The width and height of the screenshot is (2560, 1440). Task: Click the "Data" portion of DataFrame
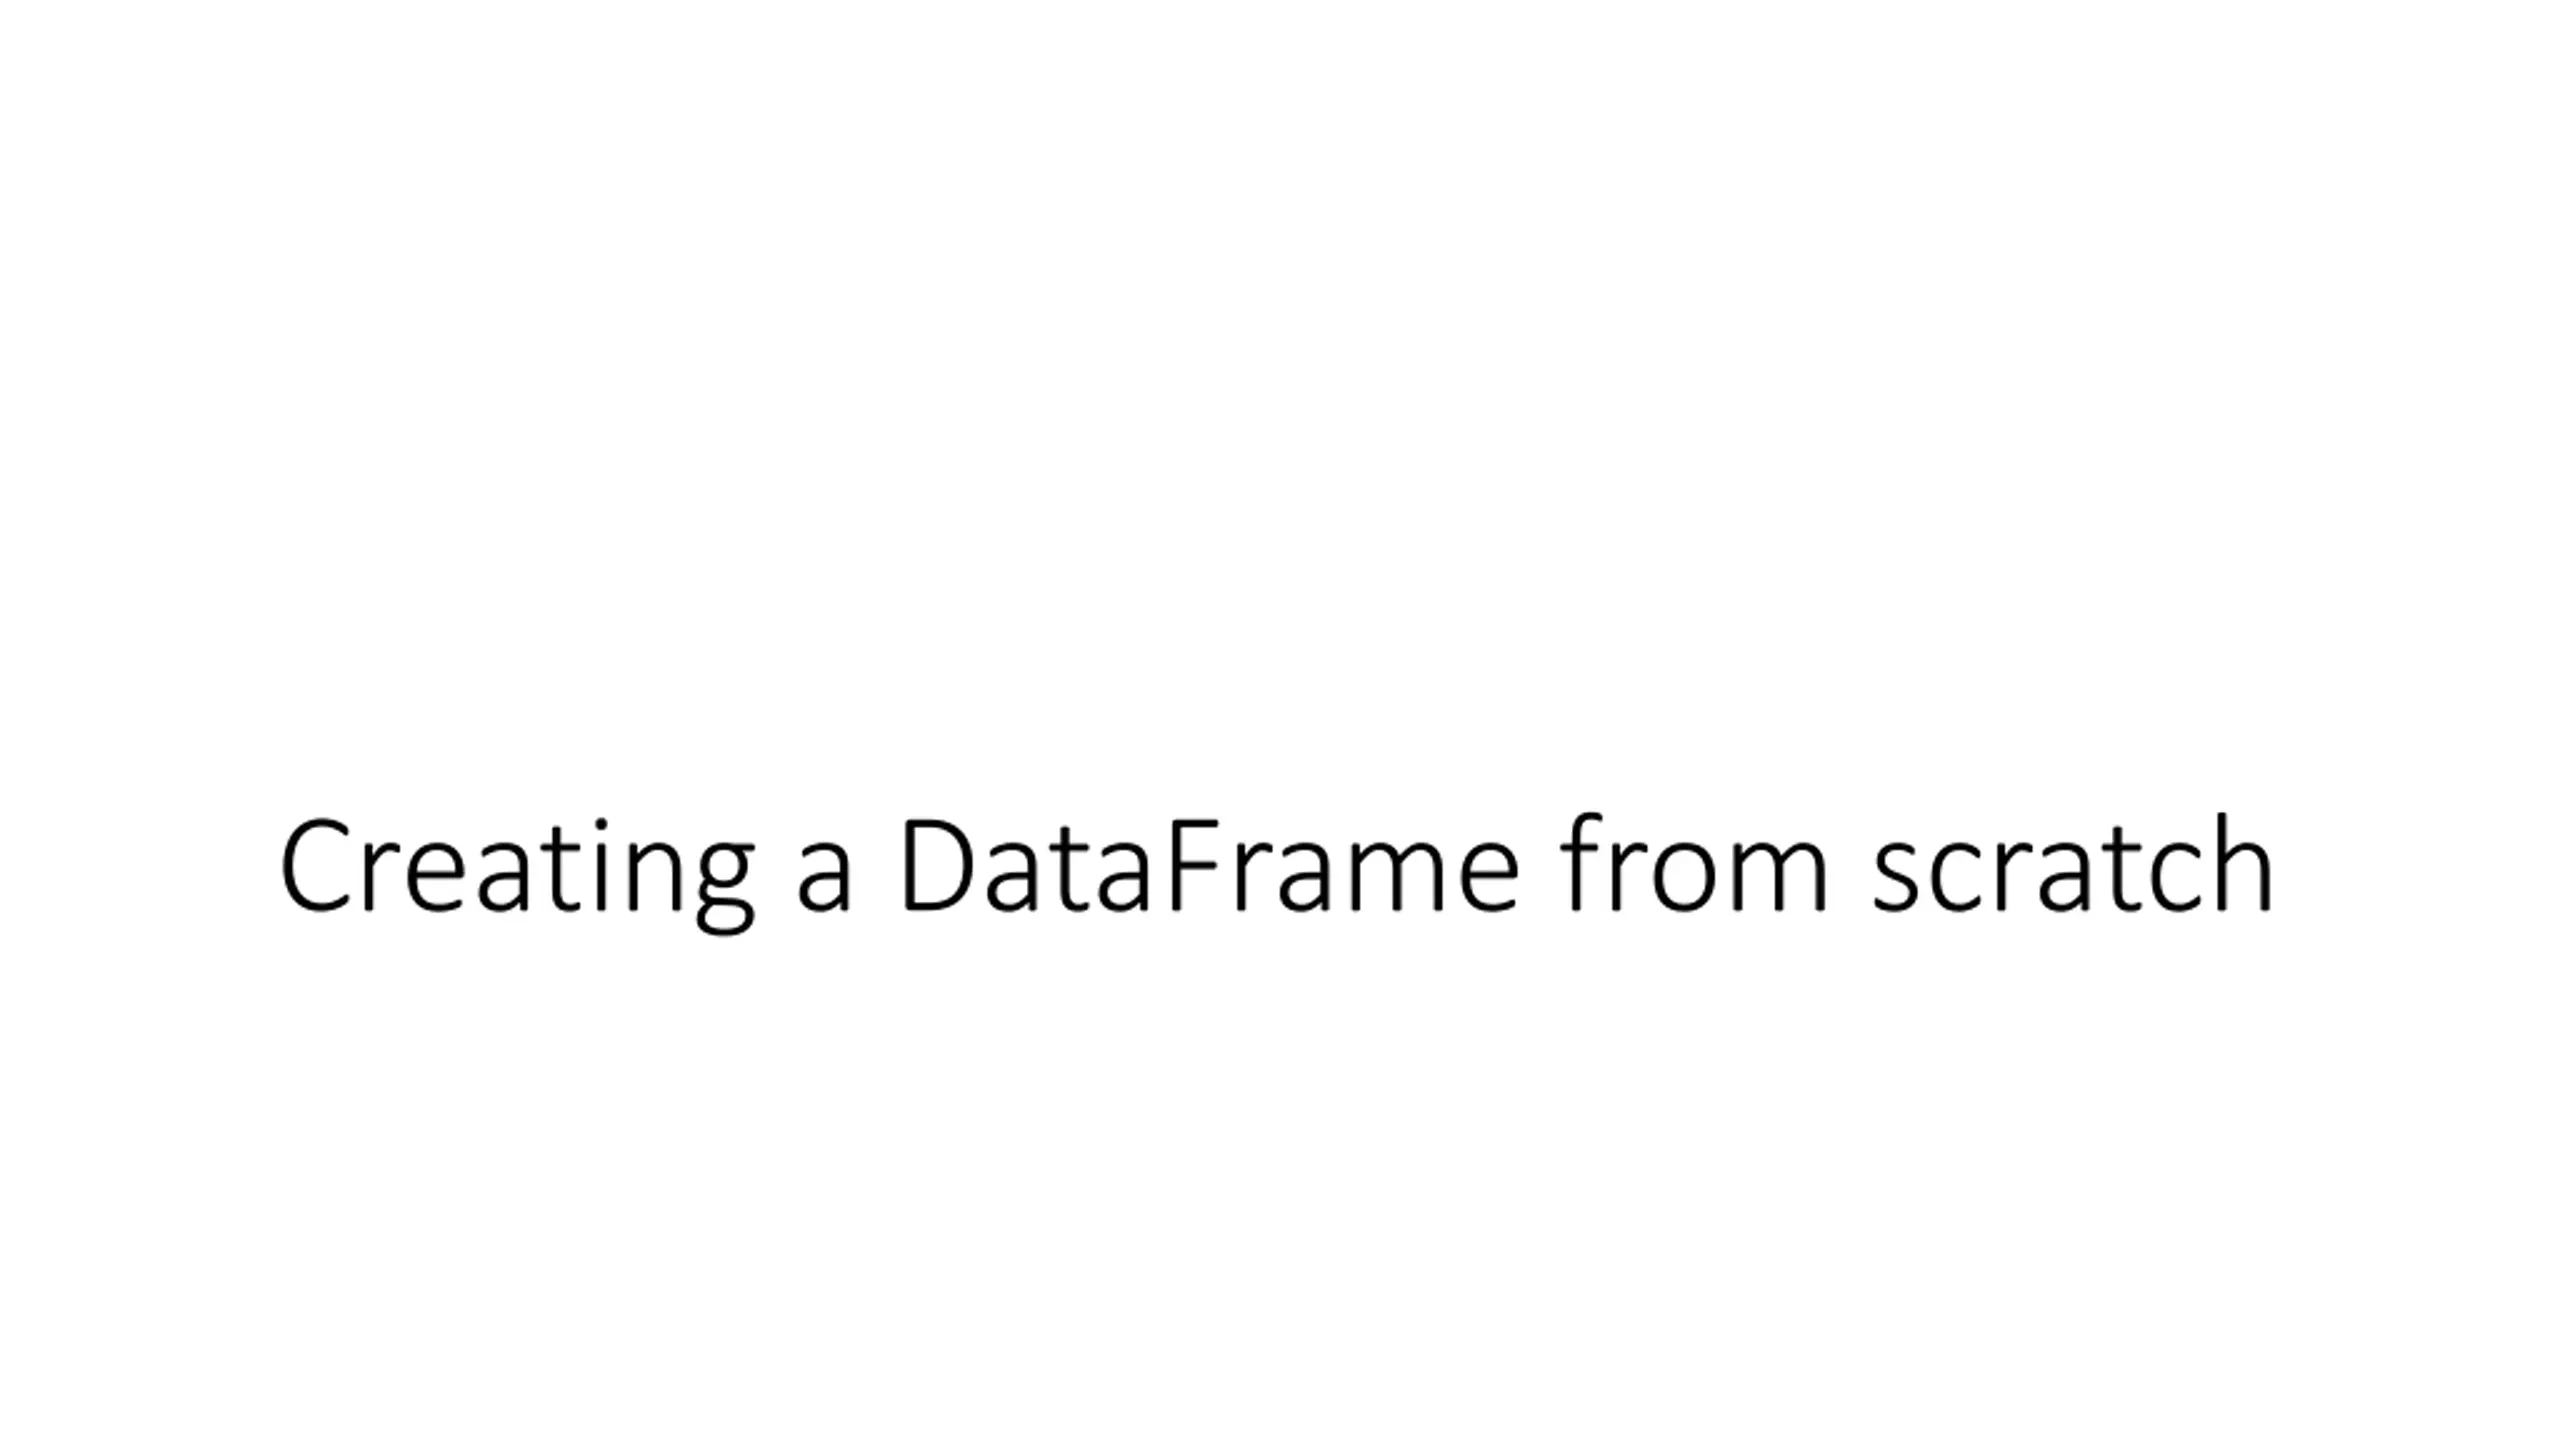coord(1027,866)
